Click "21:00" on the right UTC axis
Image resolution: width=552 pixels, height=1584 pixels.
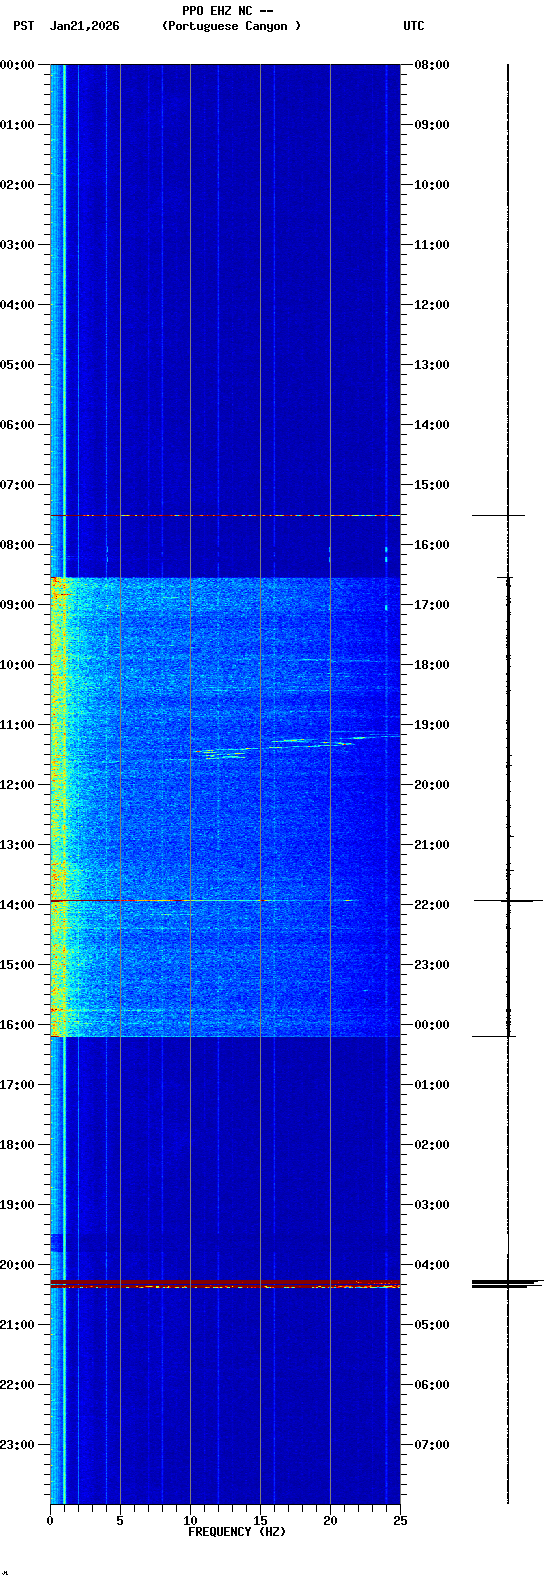432,845
